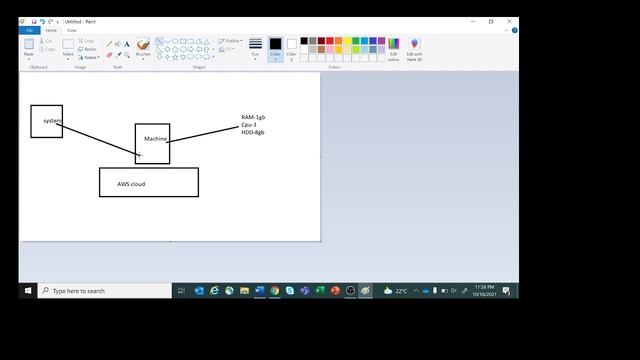Collapse the ribbon with the chevron
The width and height of the screenshot is (640, 360).
506,31
